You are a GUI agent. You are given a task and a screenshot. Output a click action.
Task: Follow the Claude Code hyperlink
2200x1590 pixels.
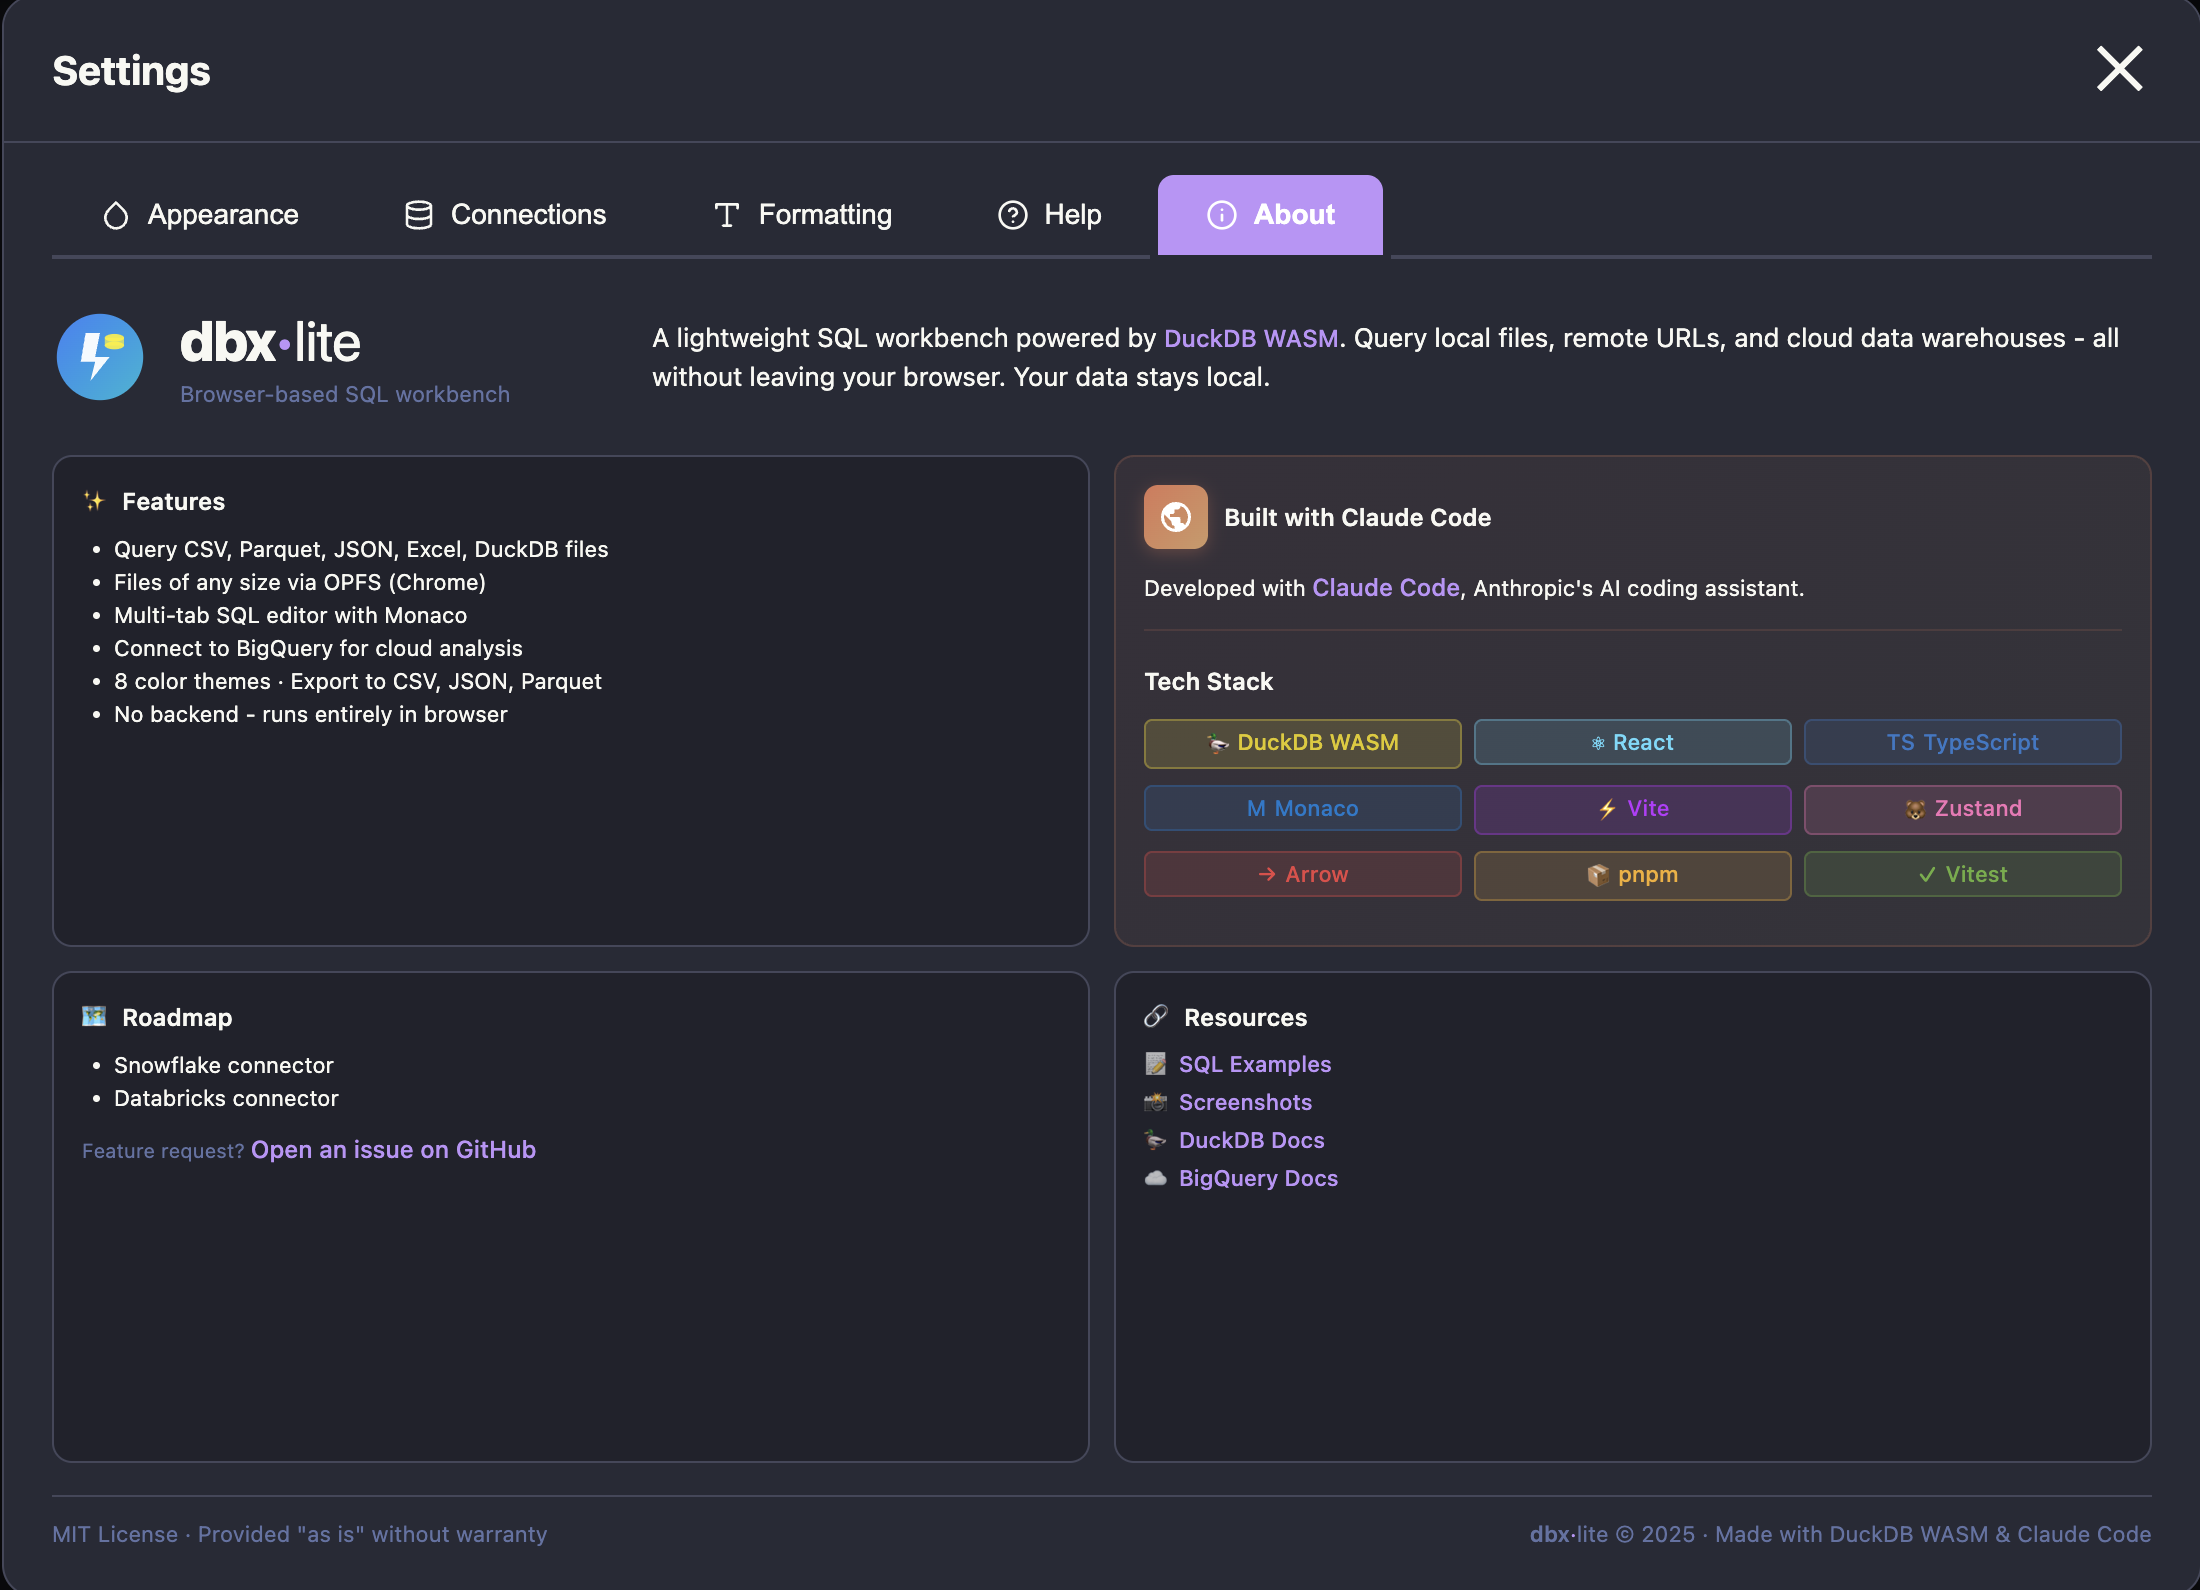1386,588
